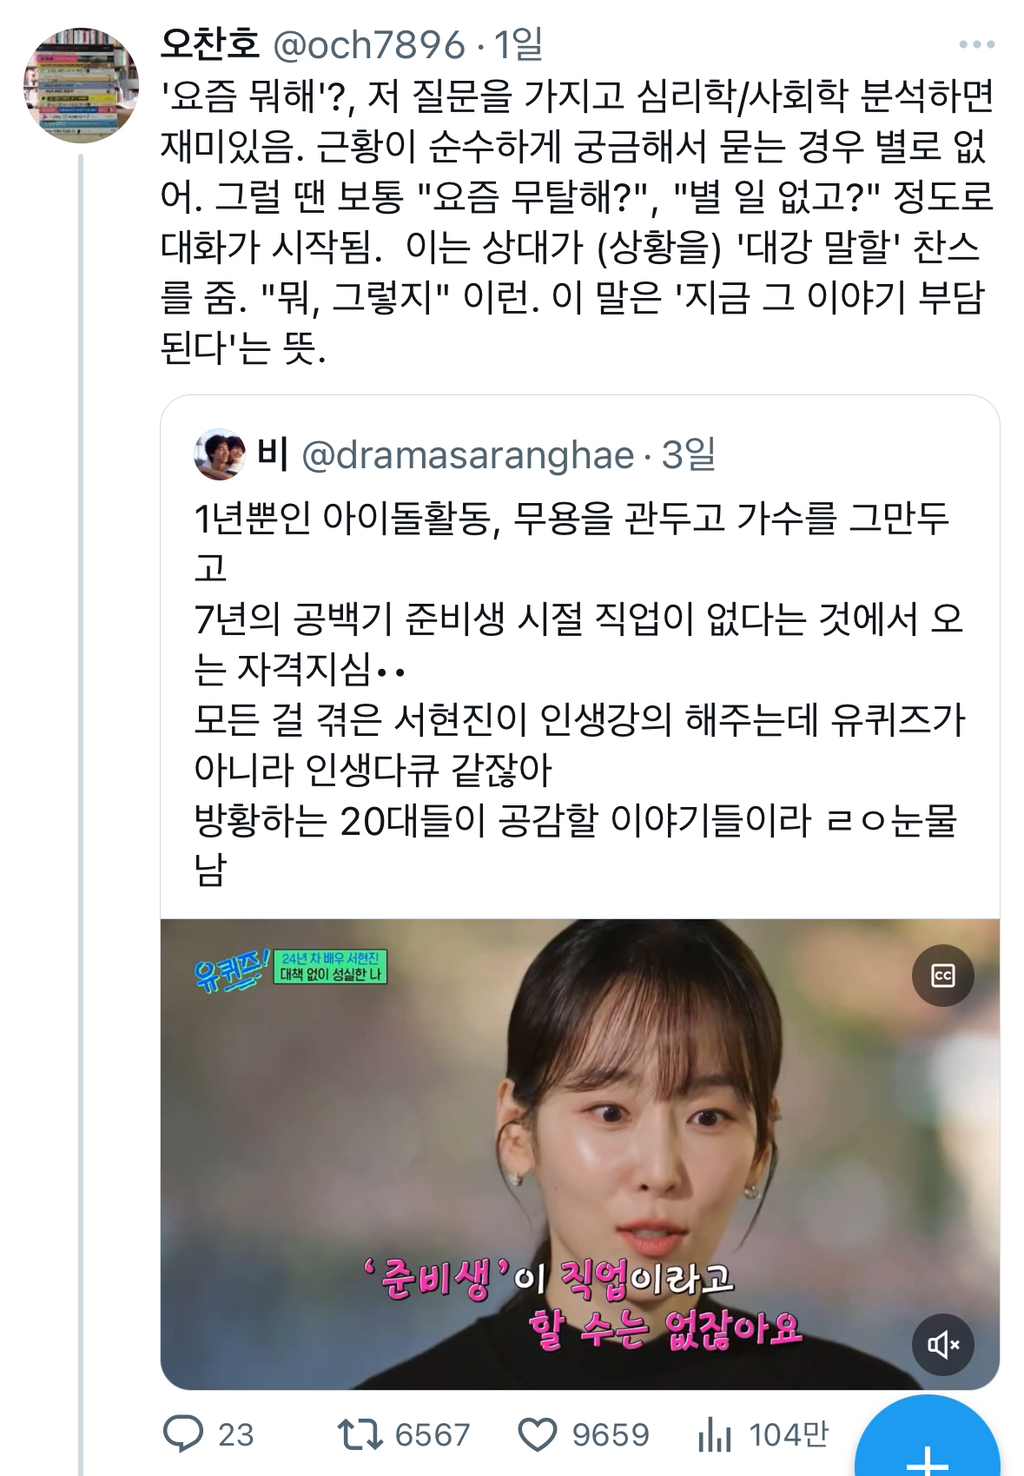
Task: Open the view analytics bar chart icon
Action: coord(715,1434)
